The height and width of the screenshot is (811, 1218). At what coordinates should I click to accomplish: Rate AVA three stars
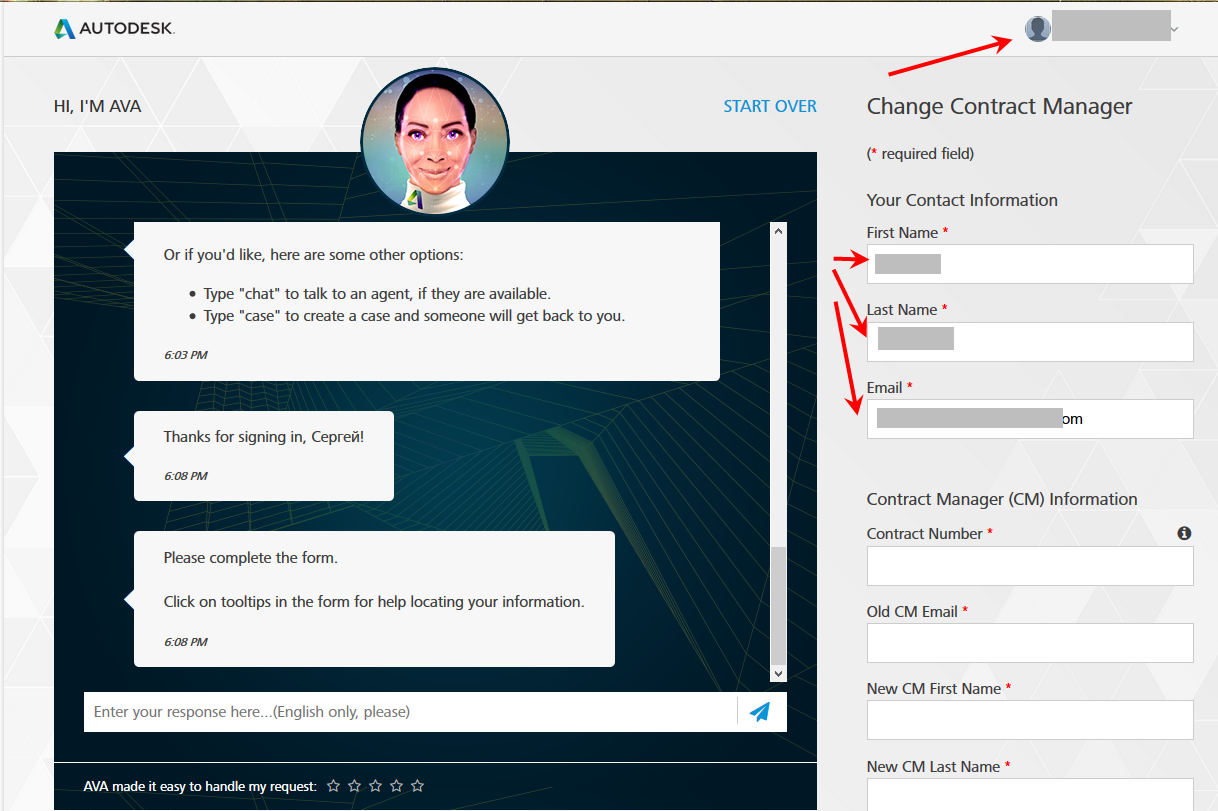[376, 786]
